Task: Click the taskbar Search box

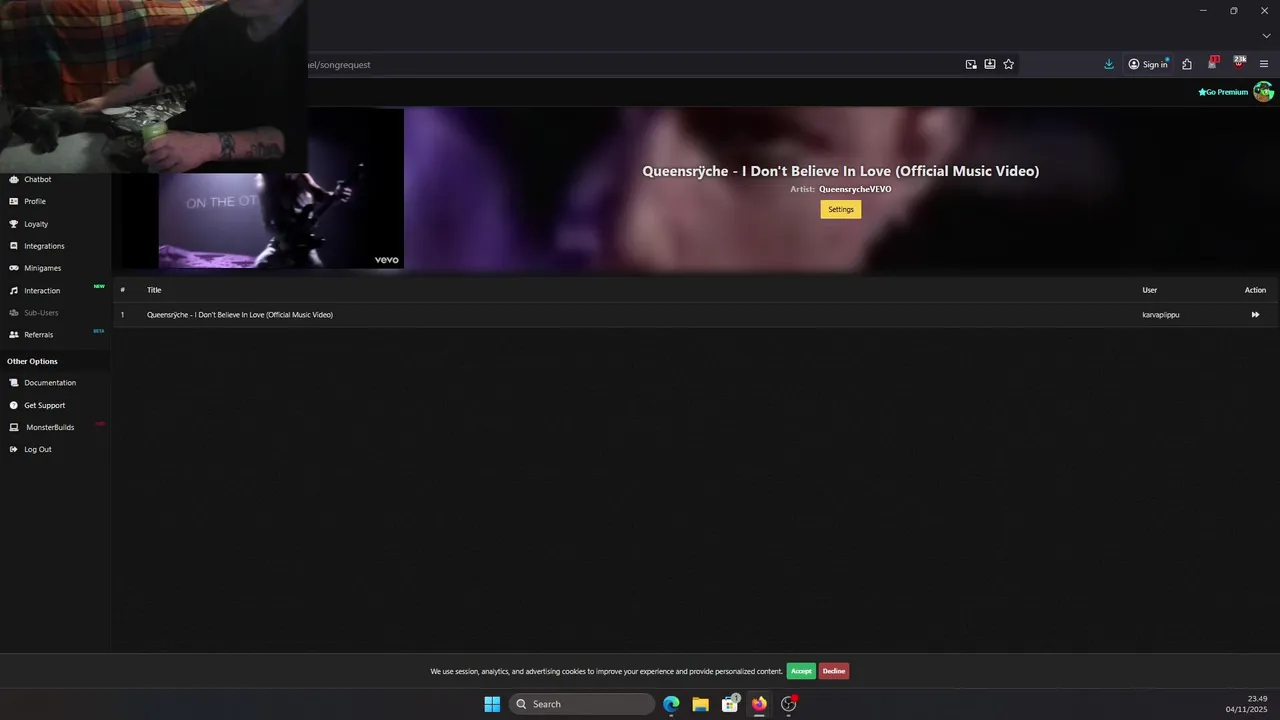Action: coord(582,704)
